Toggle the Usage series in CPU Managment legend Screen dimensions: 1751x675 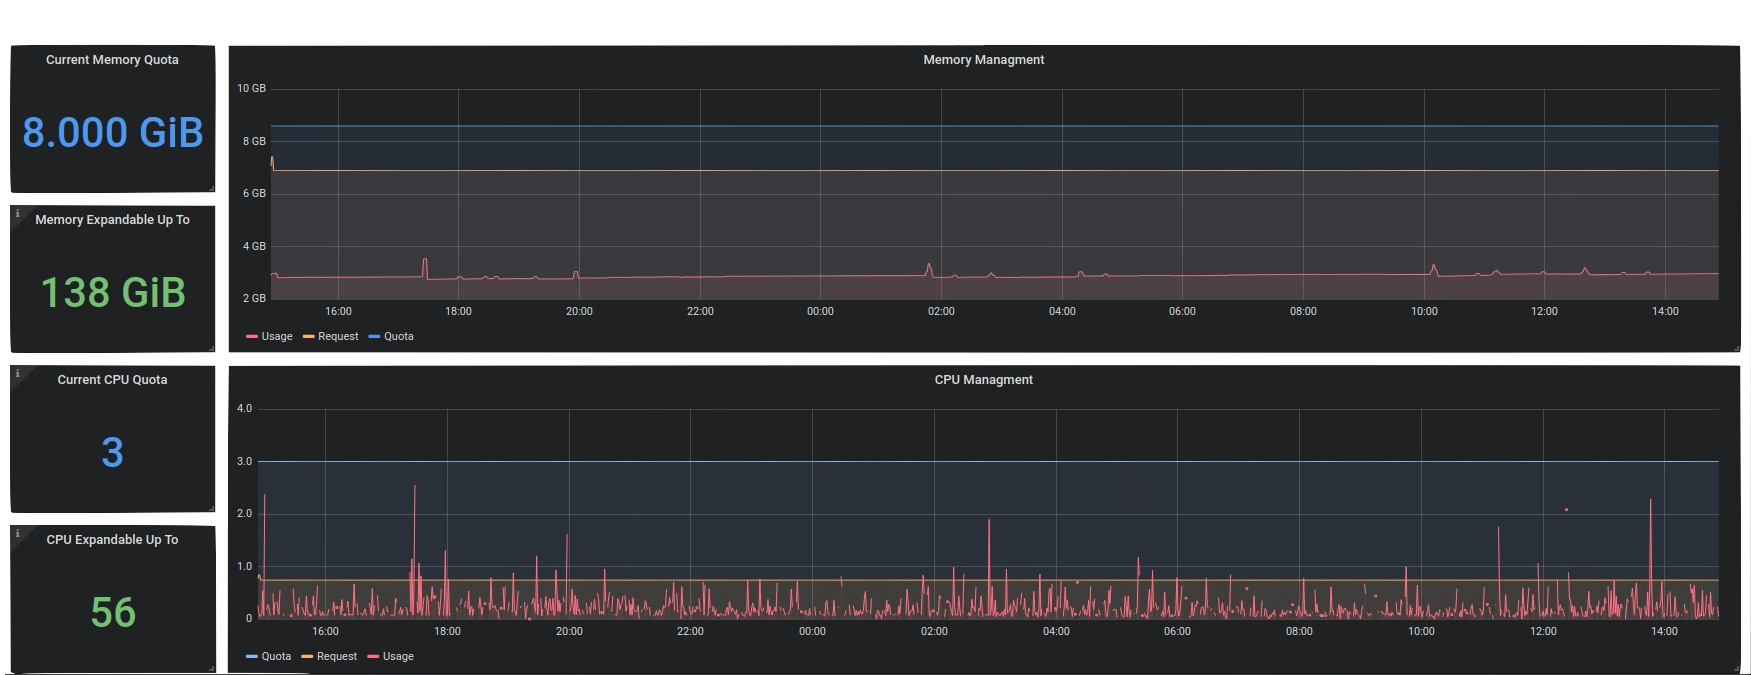pyautogui.click(x=398, y=657)
